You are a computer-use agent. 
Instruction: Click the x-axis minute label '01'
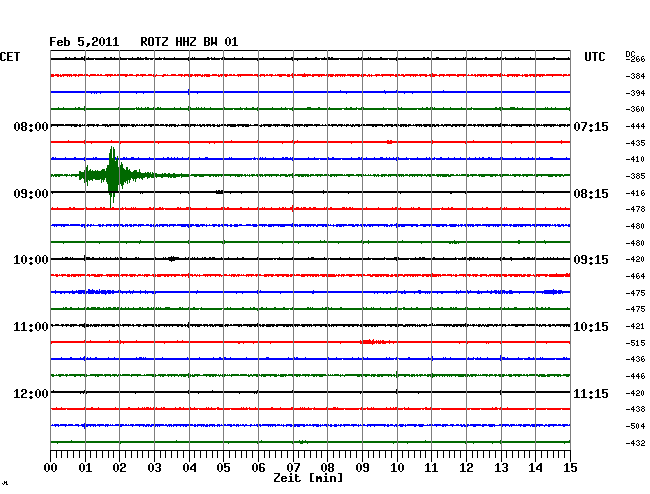click(85, 468)
